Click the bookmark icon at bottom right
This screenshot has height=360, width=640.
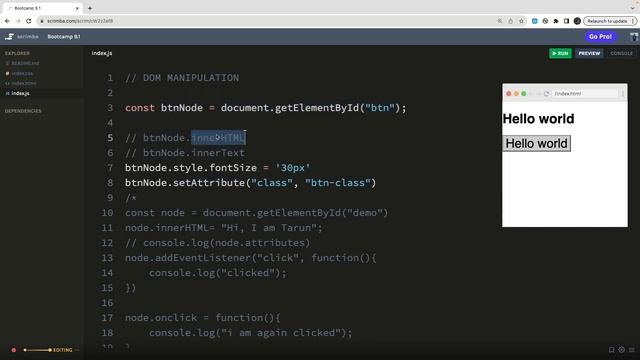611,350
